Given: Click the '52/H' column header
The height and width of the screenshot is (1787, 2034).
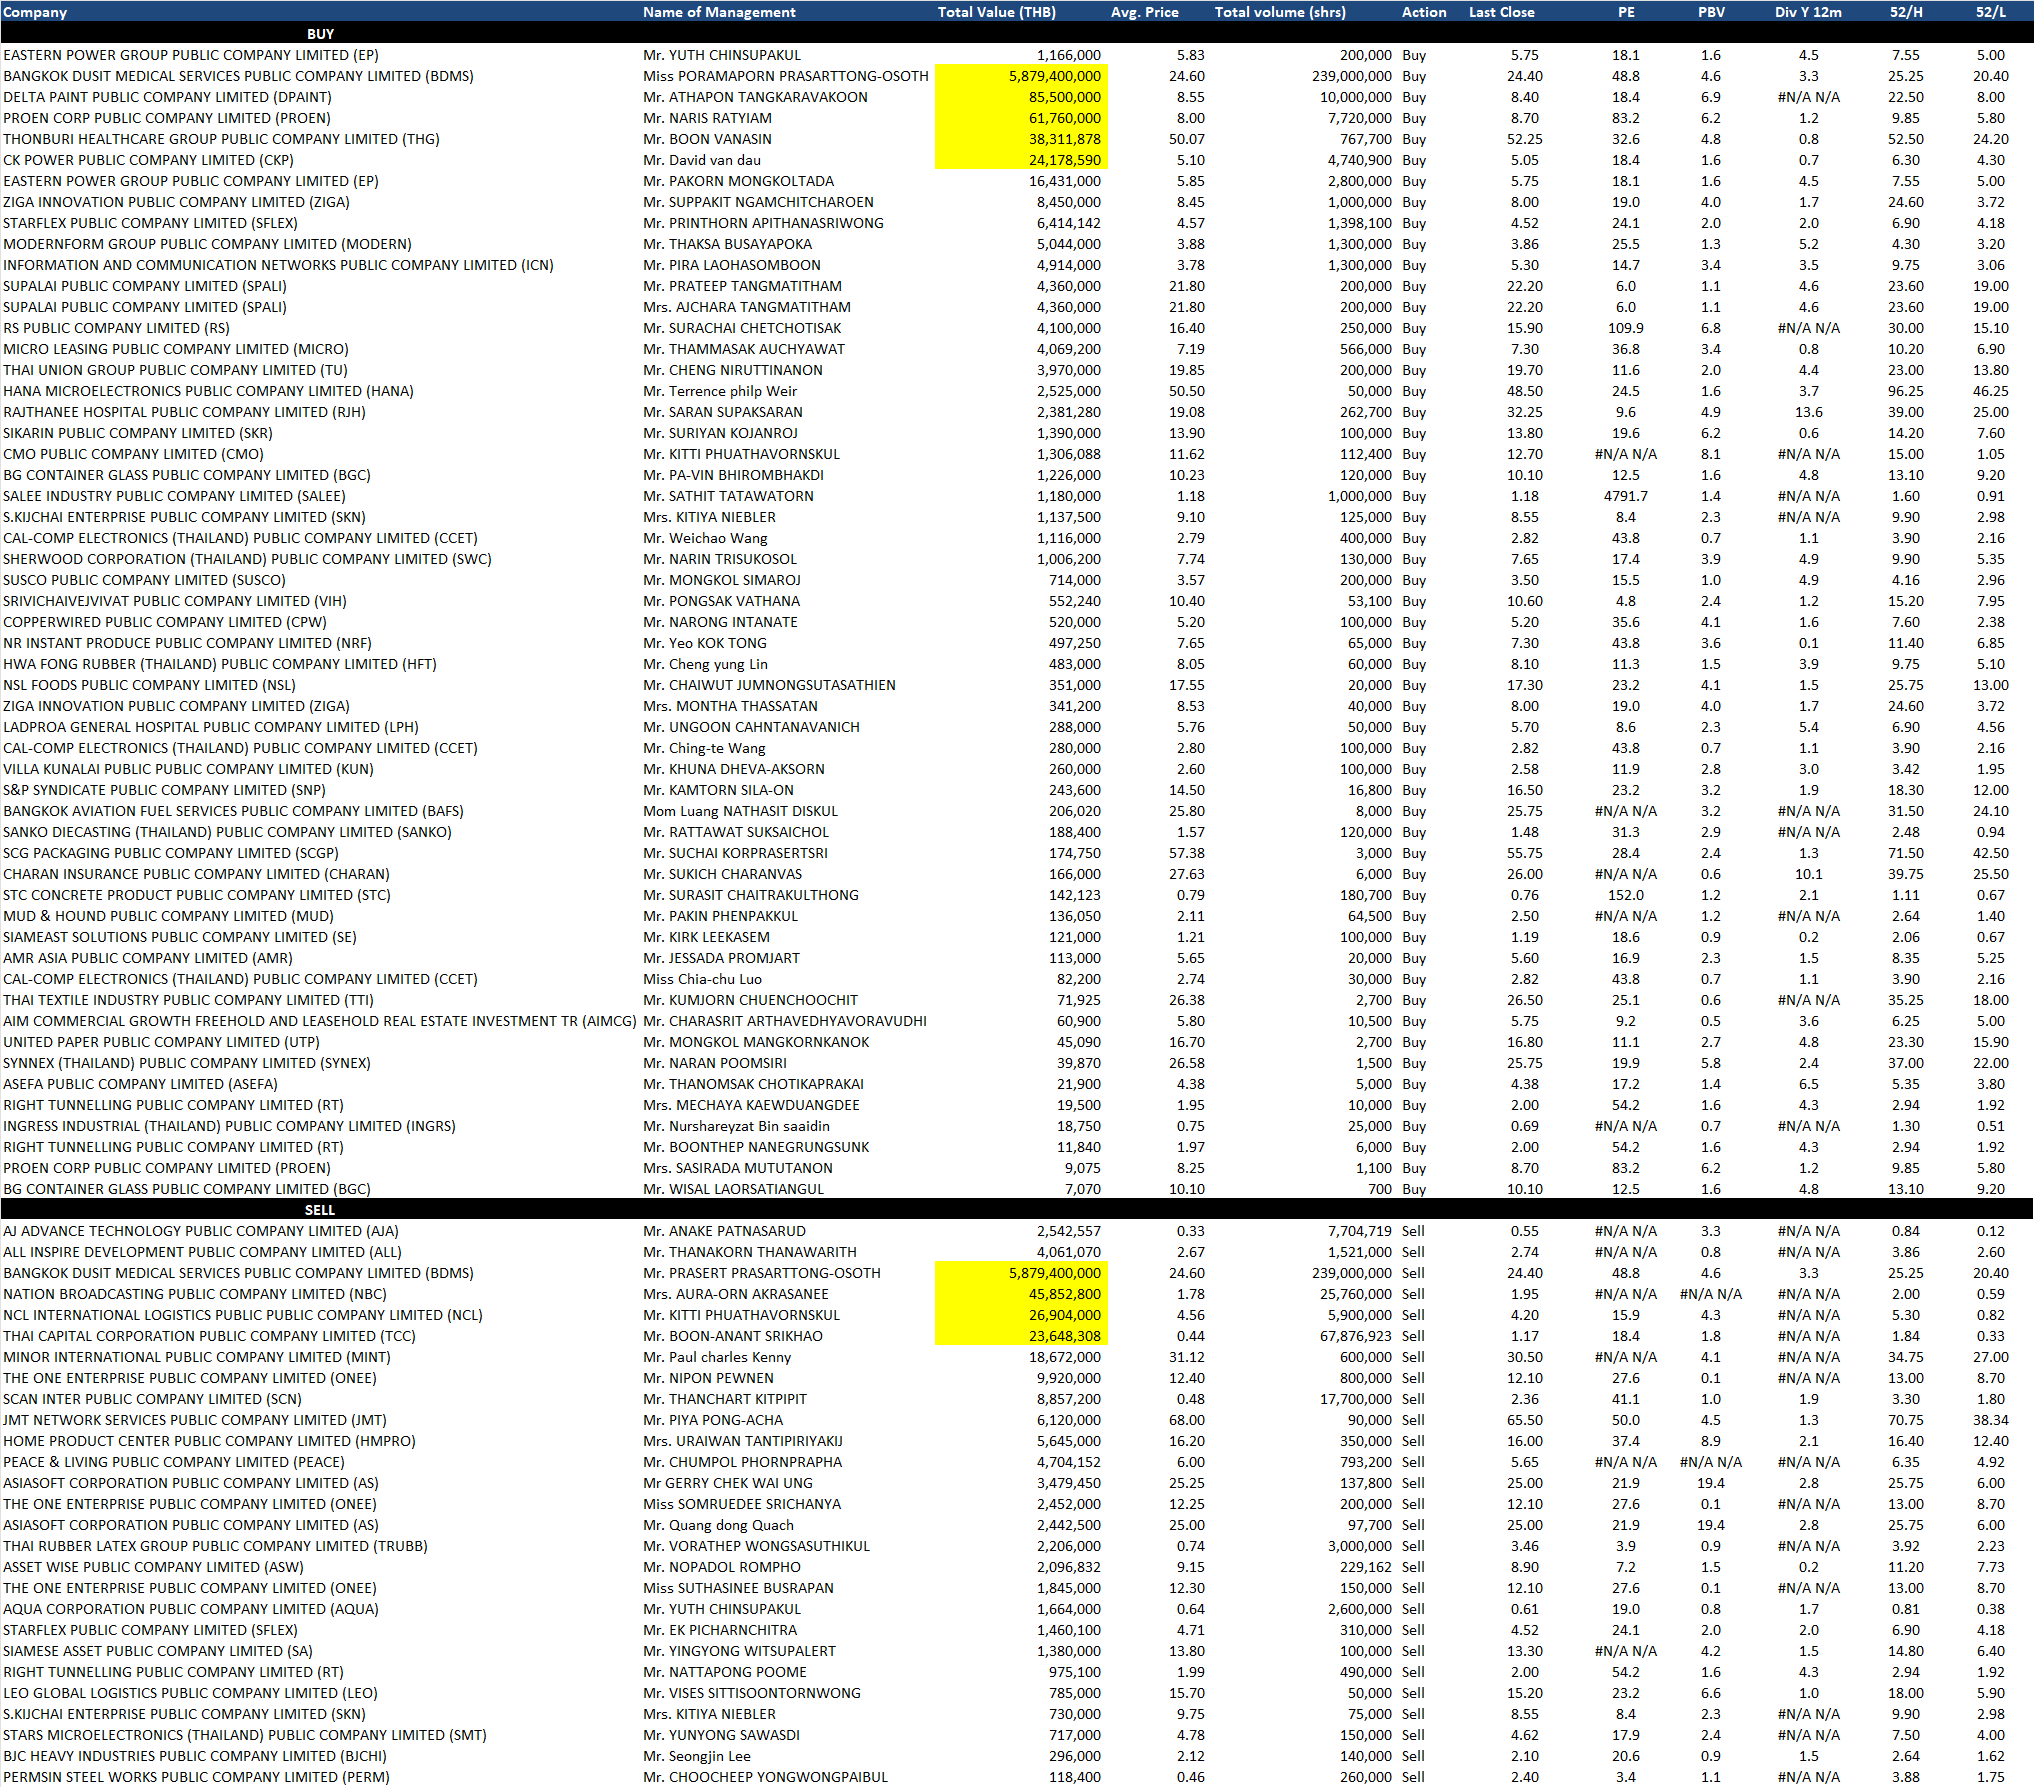Looking at the screenshot, I should tap(1905, 12).
